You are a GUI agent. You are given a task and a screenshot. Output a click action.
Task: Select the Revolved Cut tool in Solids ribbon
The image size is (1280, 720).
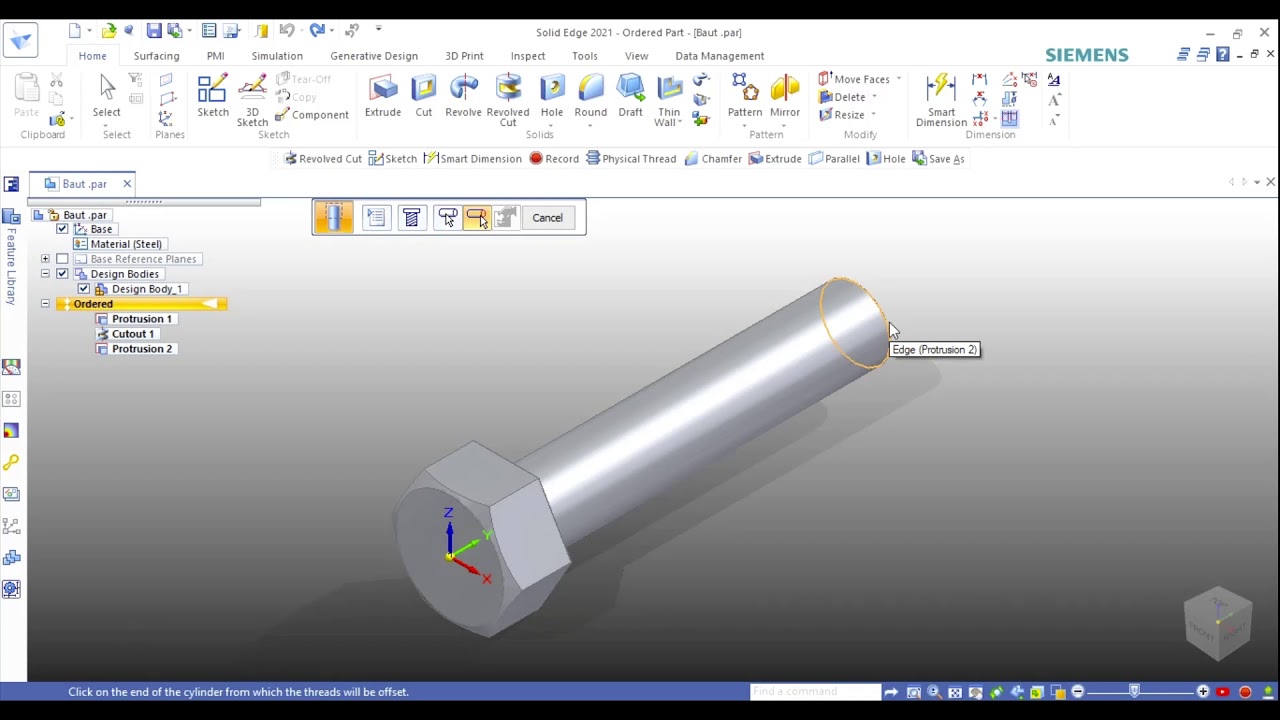click(x=508, y=100)
